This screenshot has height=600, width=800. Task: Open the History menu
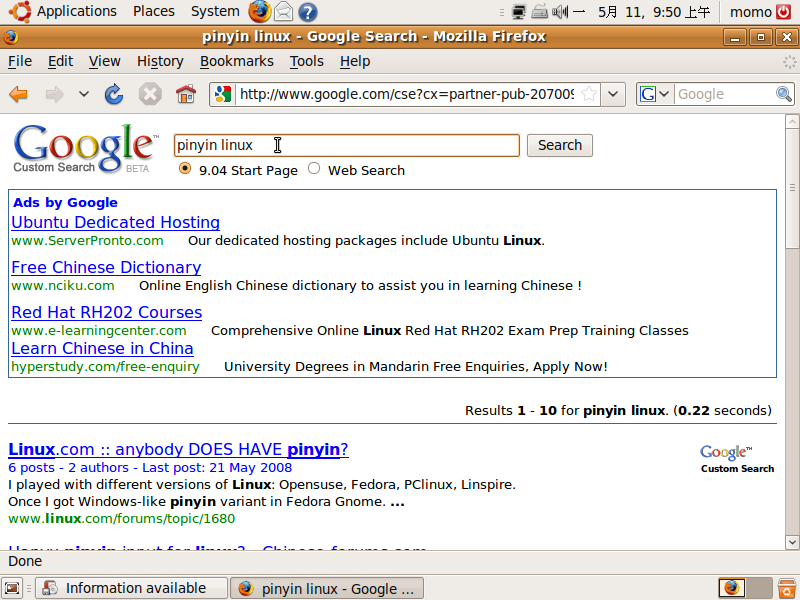(160, 61)
